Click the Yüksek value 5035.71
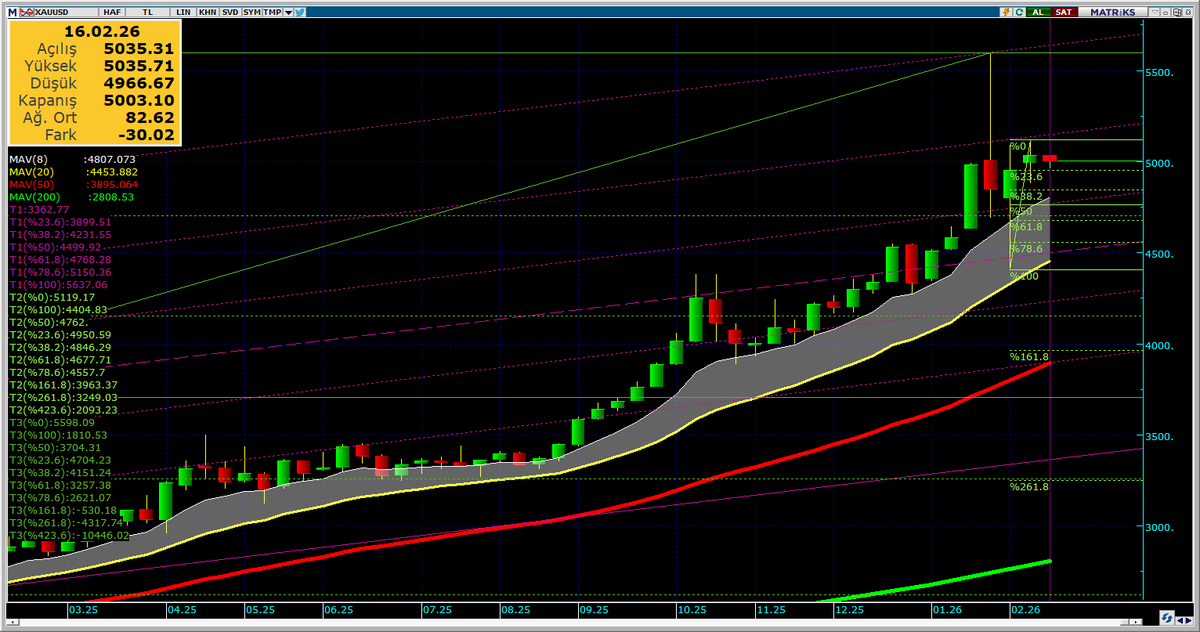The image size is (1200, 632). pyautogui.click(x=137, y=65)
